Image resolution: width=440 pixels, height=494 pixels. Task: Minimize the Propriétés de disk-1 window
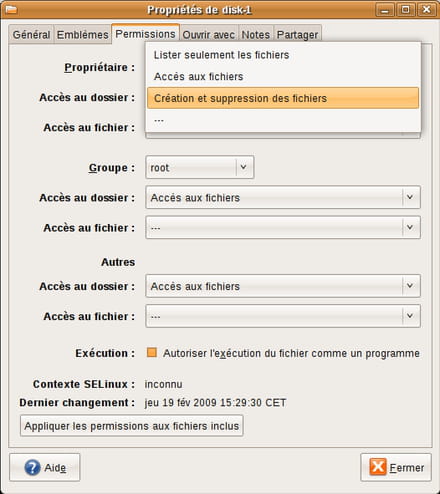(385, 10)
